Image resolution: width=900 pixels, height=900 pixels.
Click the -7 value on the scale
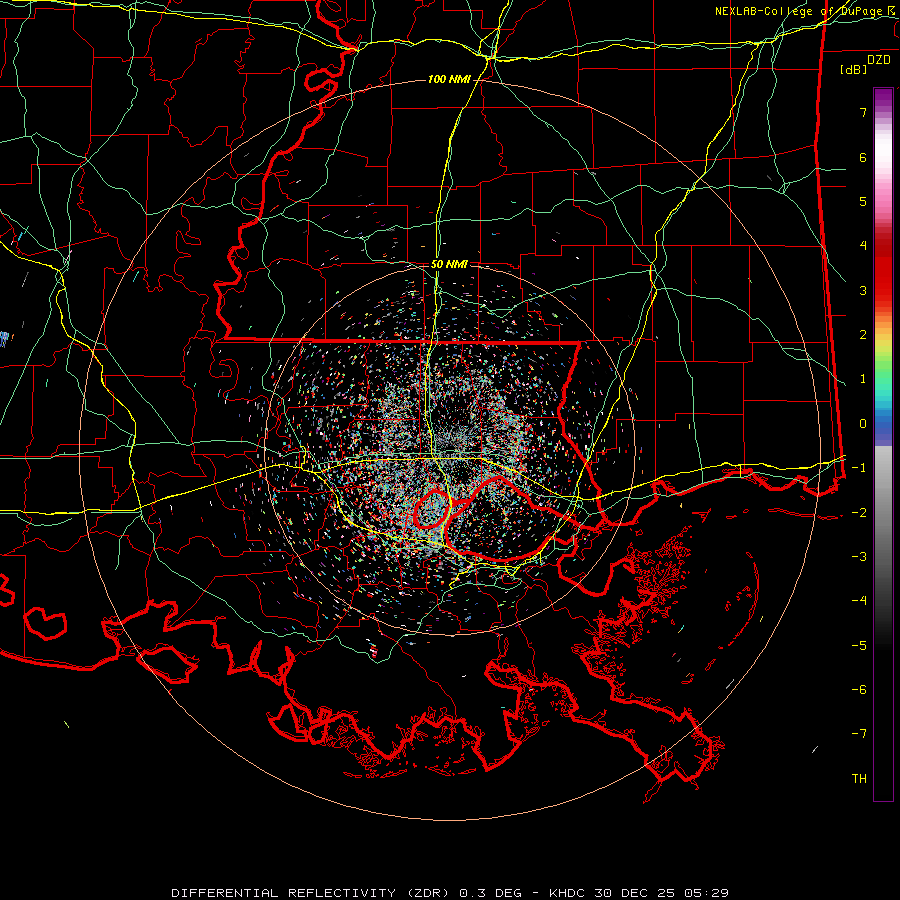click(859, 734)
